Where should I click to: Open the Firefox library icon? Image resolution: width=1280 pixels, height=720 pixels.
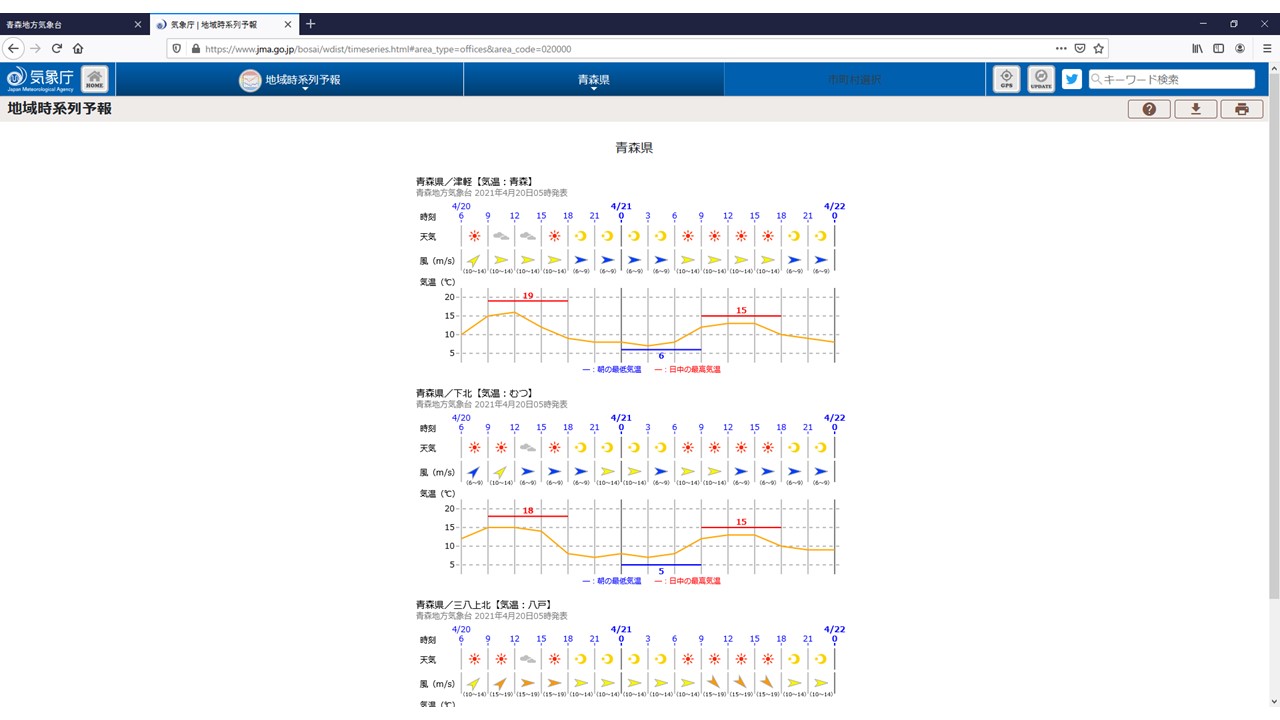(x=1197, y=48)
